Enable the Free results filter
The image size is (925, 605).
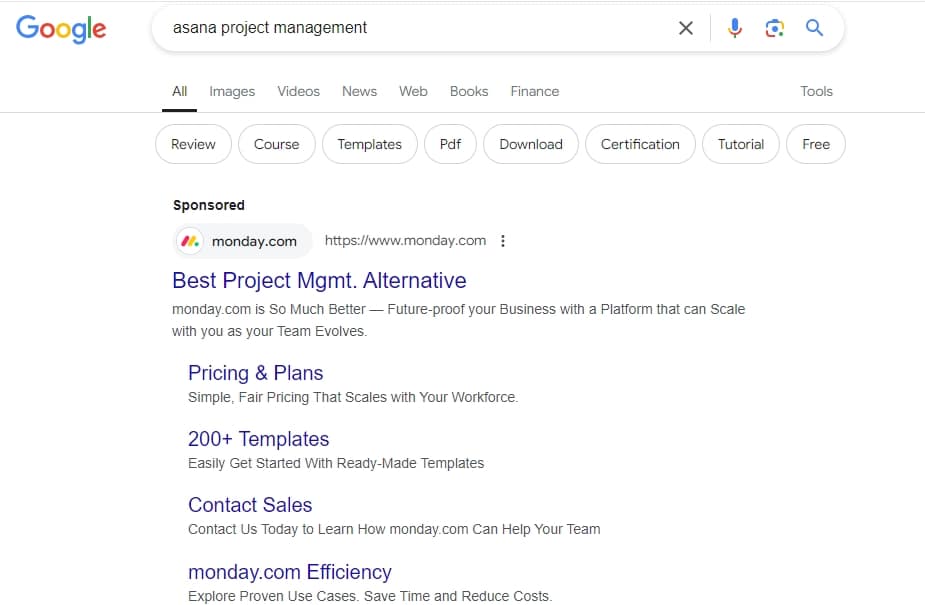[815, 144]
